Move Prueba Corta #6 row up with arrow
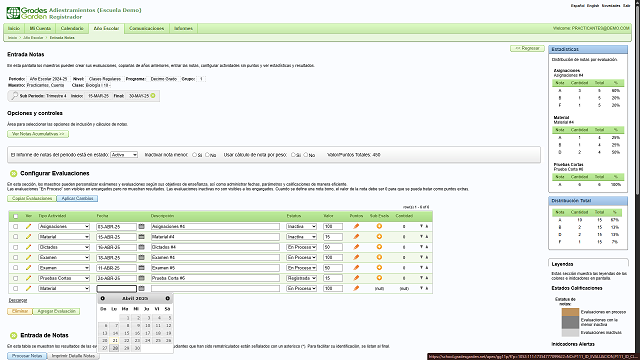640x360 pixels. click(427, 278)
